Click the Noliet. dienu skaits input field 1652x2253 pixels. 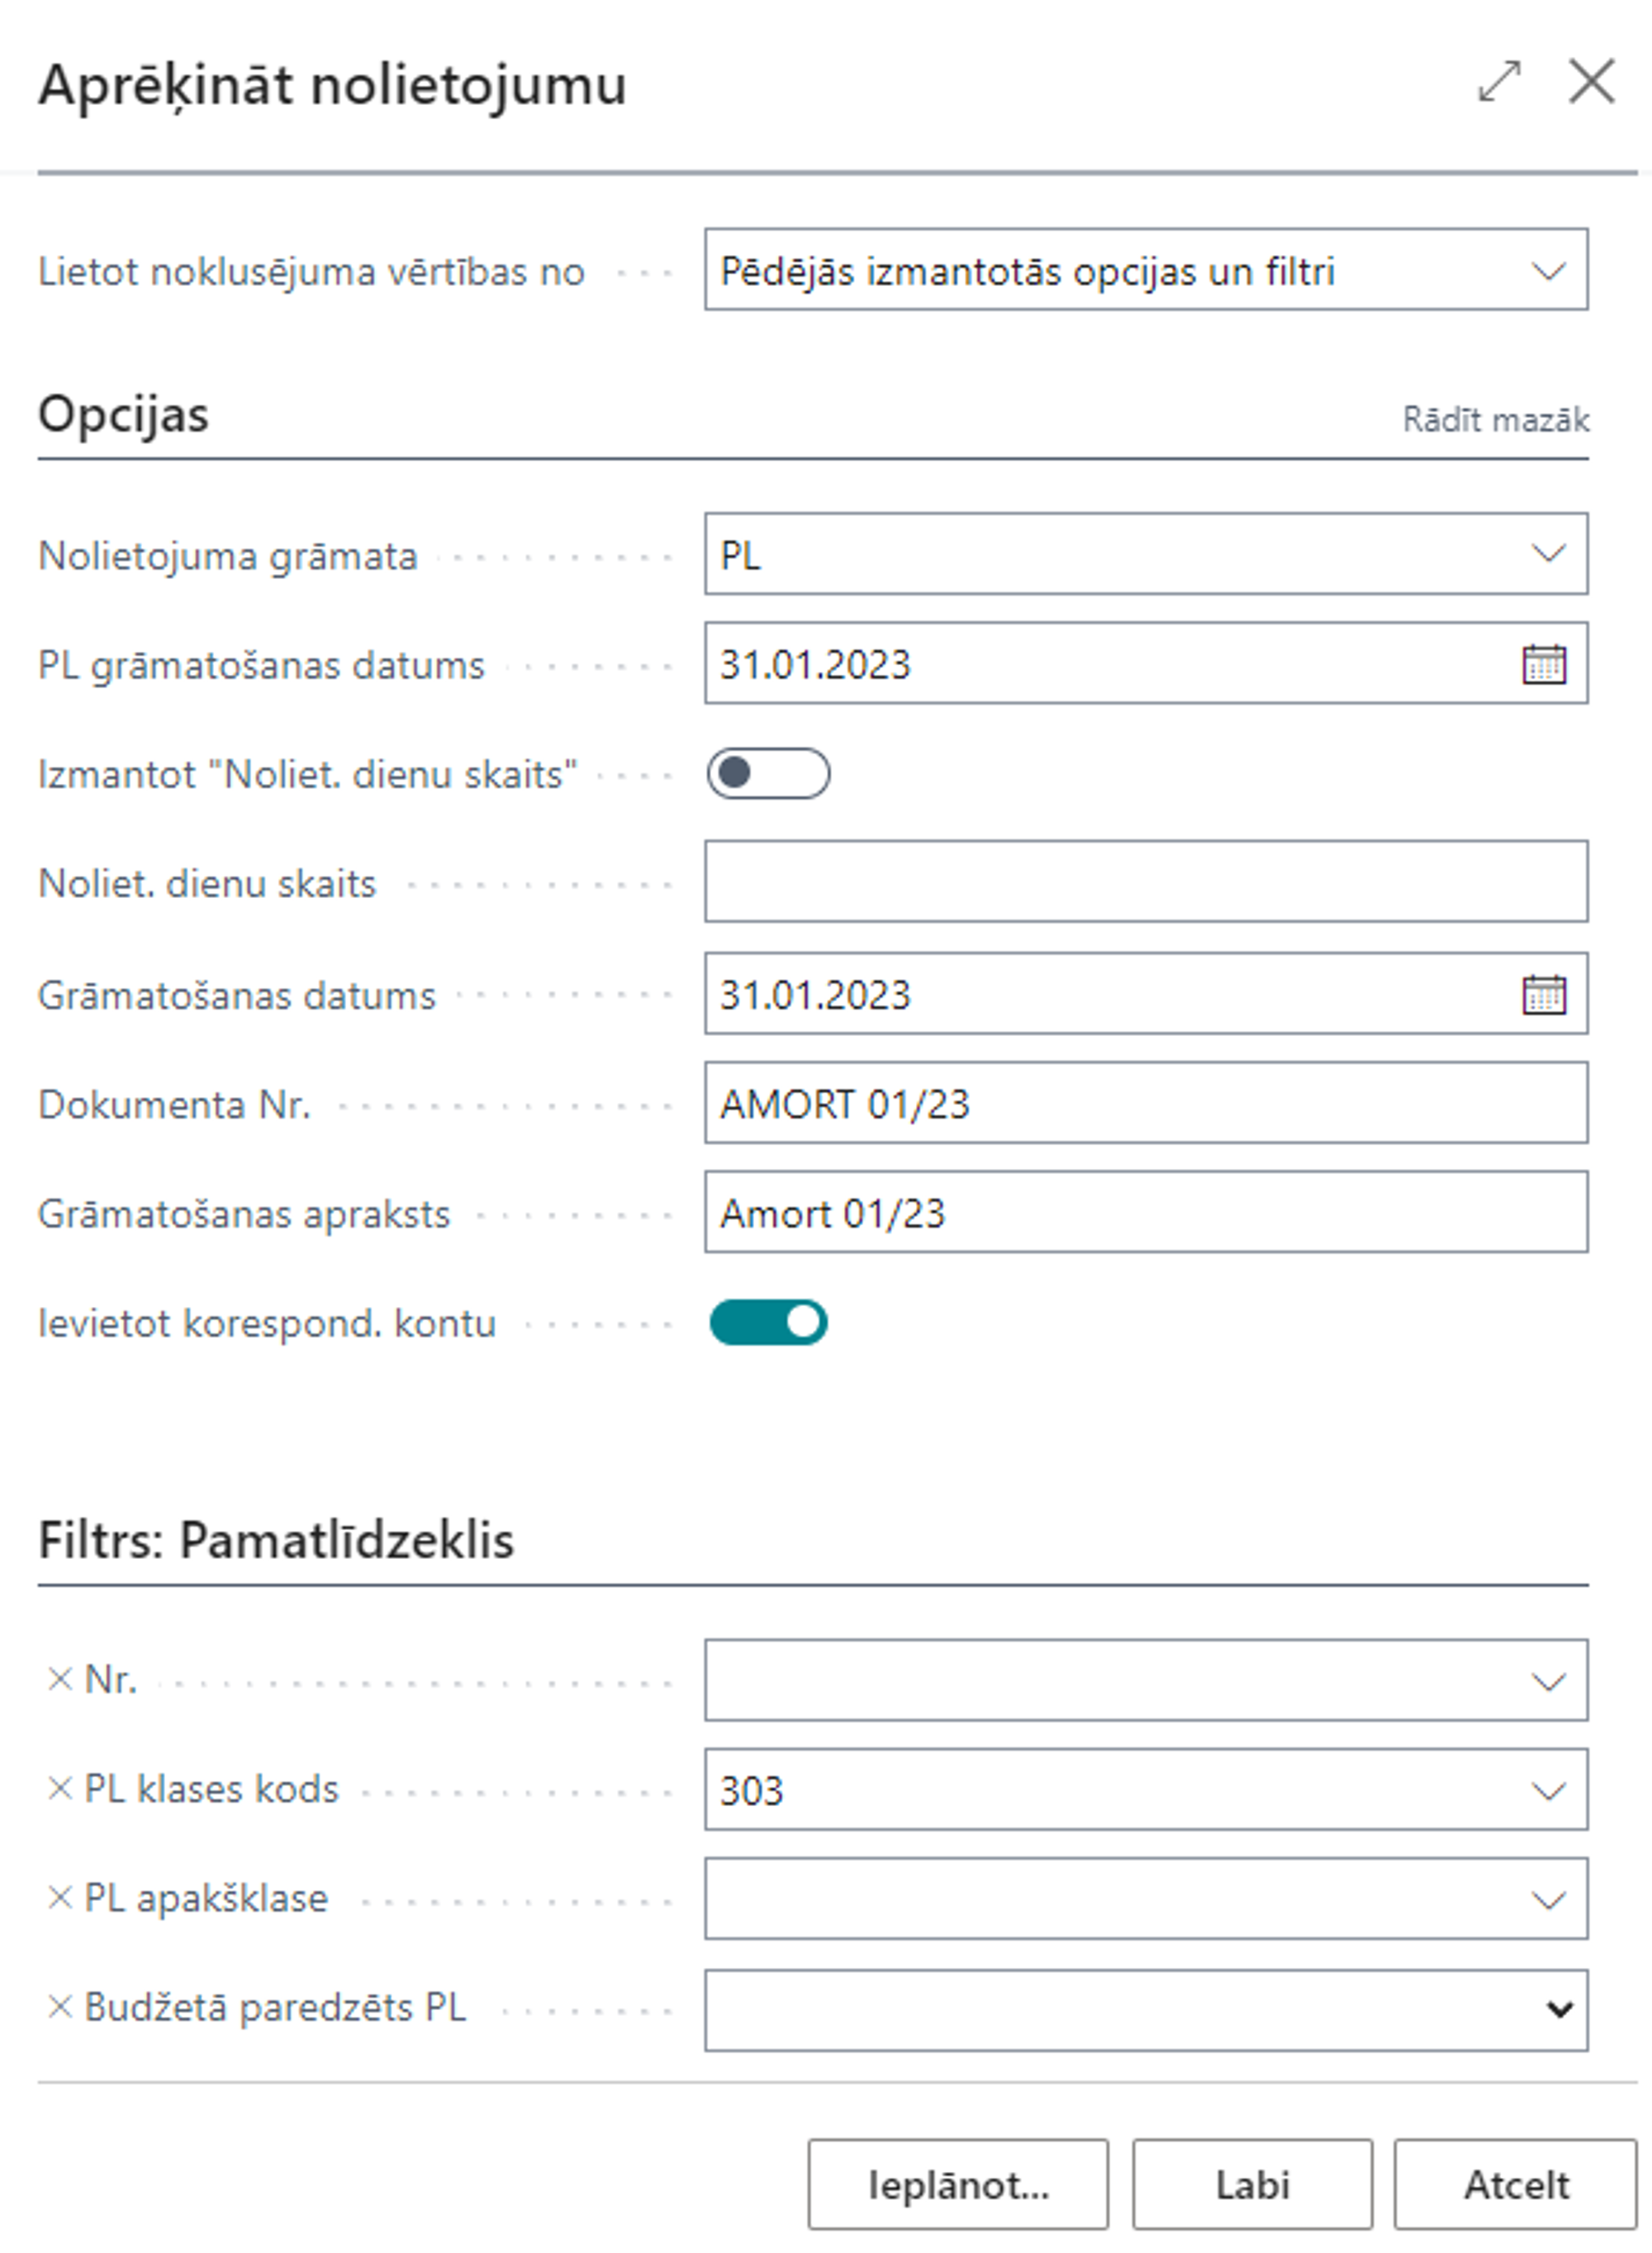tap(1145, 881)
